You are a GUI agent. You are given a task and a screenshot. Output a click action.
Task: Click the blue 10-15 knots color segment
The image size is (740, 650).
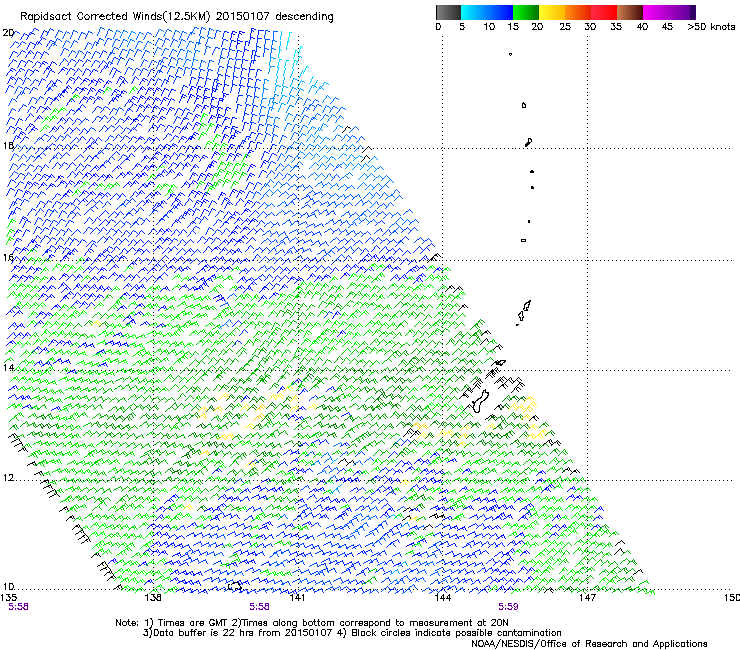tap(500, 12)
